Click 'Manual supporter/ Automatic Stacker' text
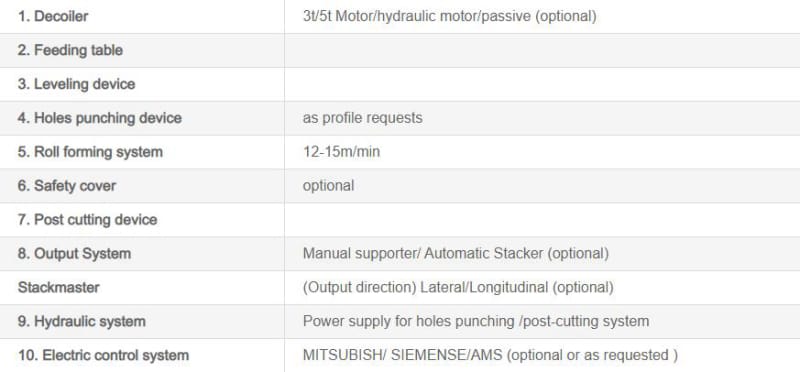Viewport: 800px width, 372px height. tap(422, 254)
